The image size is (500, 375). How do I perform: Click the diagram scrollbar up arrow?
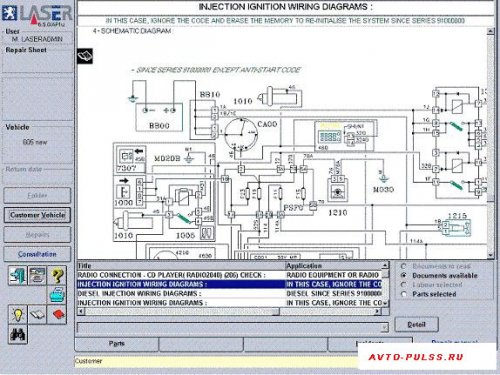(490, 31)
